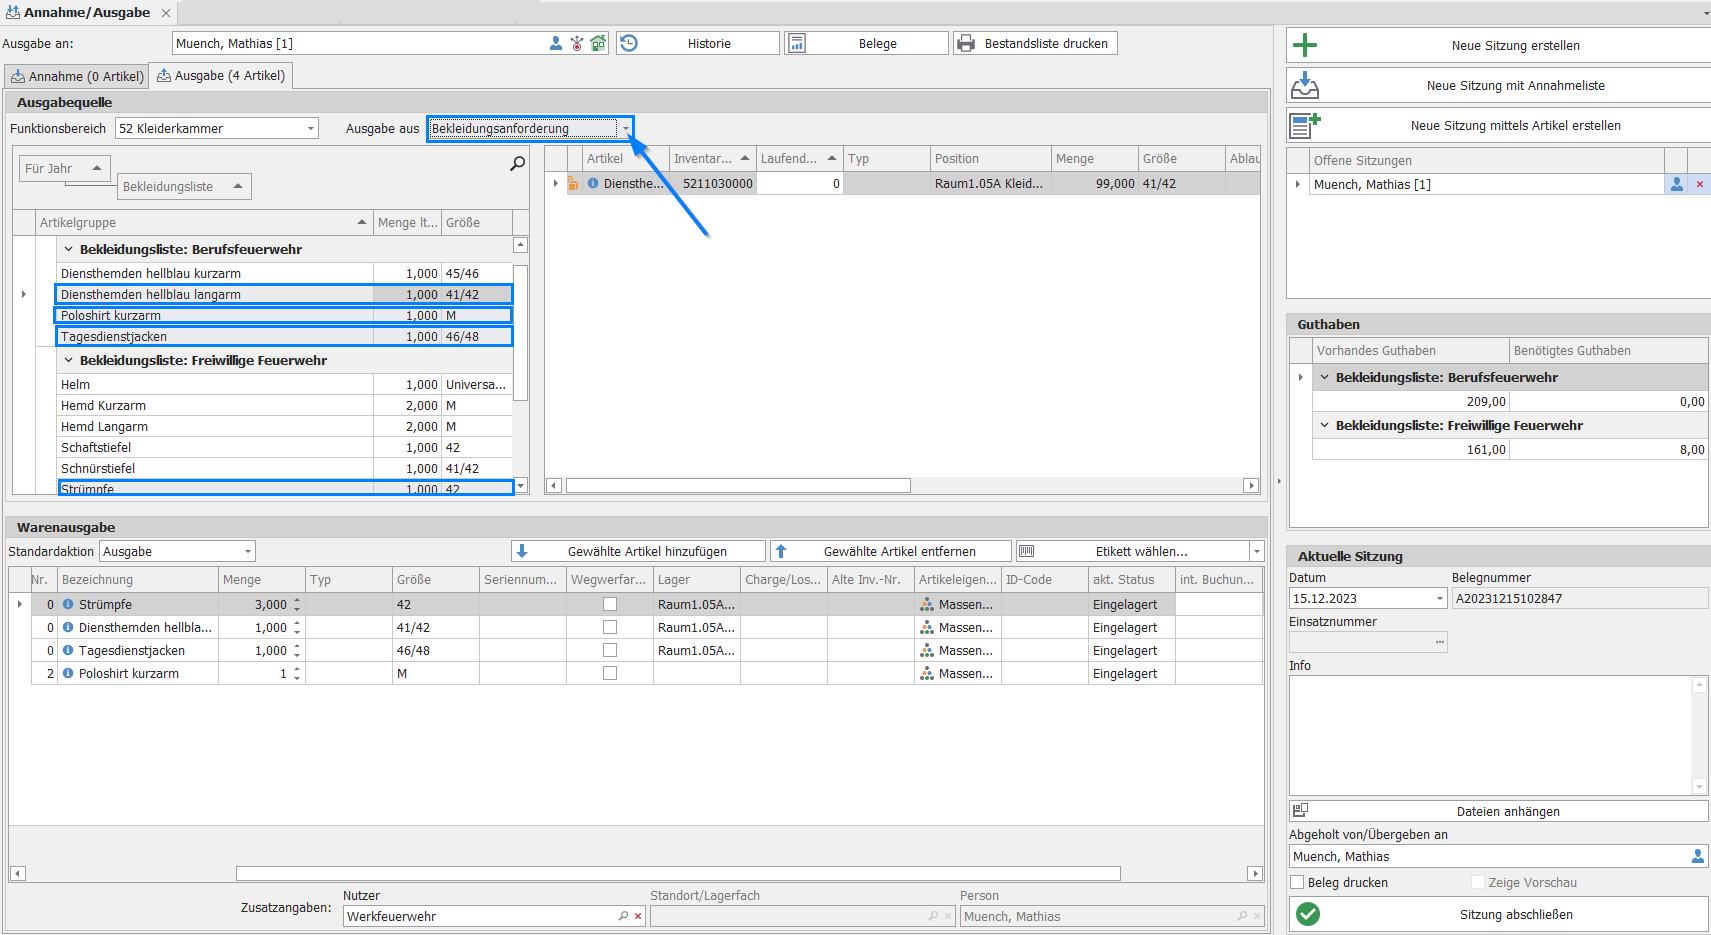The height and width of the screenshot is (935, 1711).
Task: Click the Dateien anhängen attachment icon
Action: tap(1300, 811)
